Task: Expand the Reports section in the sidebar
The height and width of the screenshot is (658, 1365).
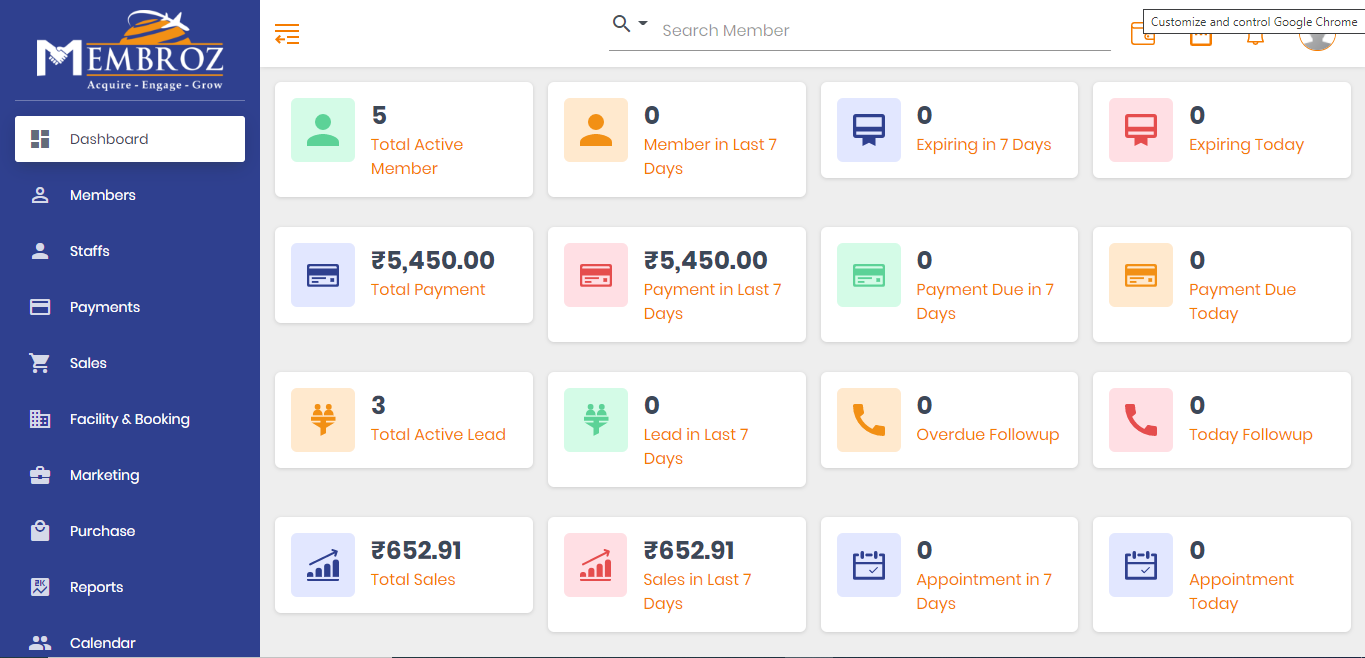Action: coord(97,587)
